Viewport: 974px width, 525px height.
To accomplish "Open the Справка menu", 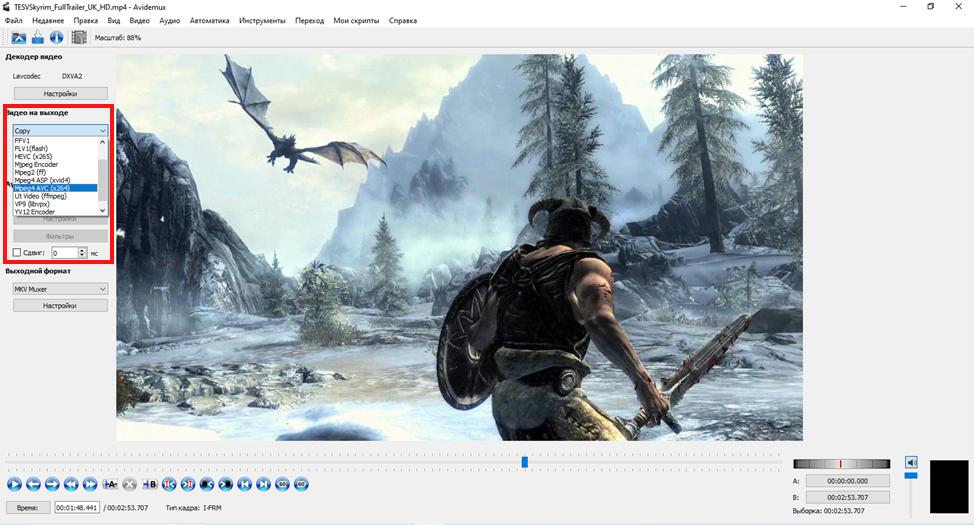I will 403,21.
